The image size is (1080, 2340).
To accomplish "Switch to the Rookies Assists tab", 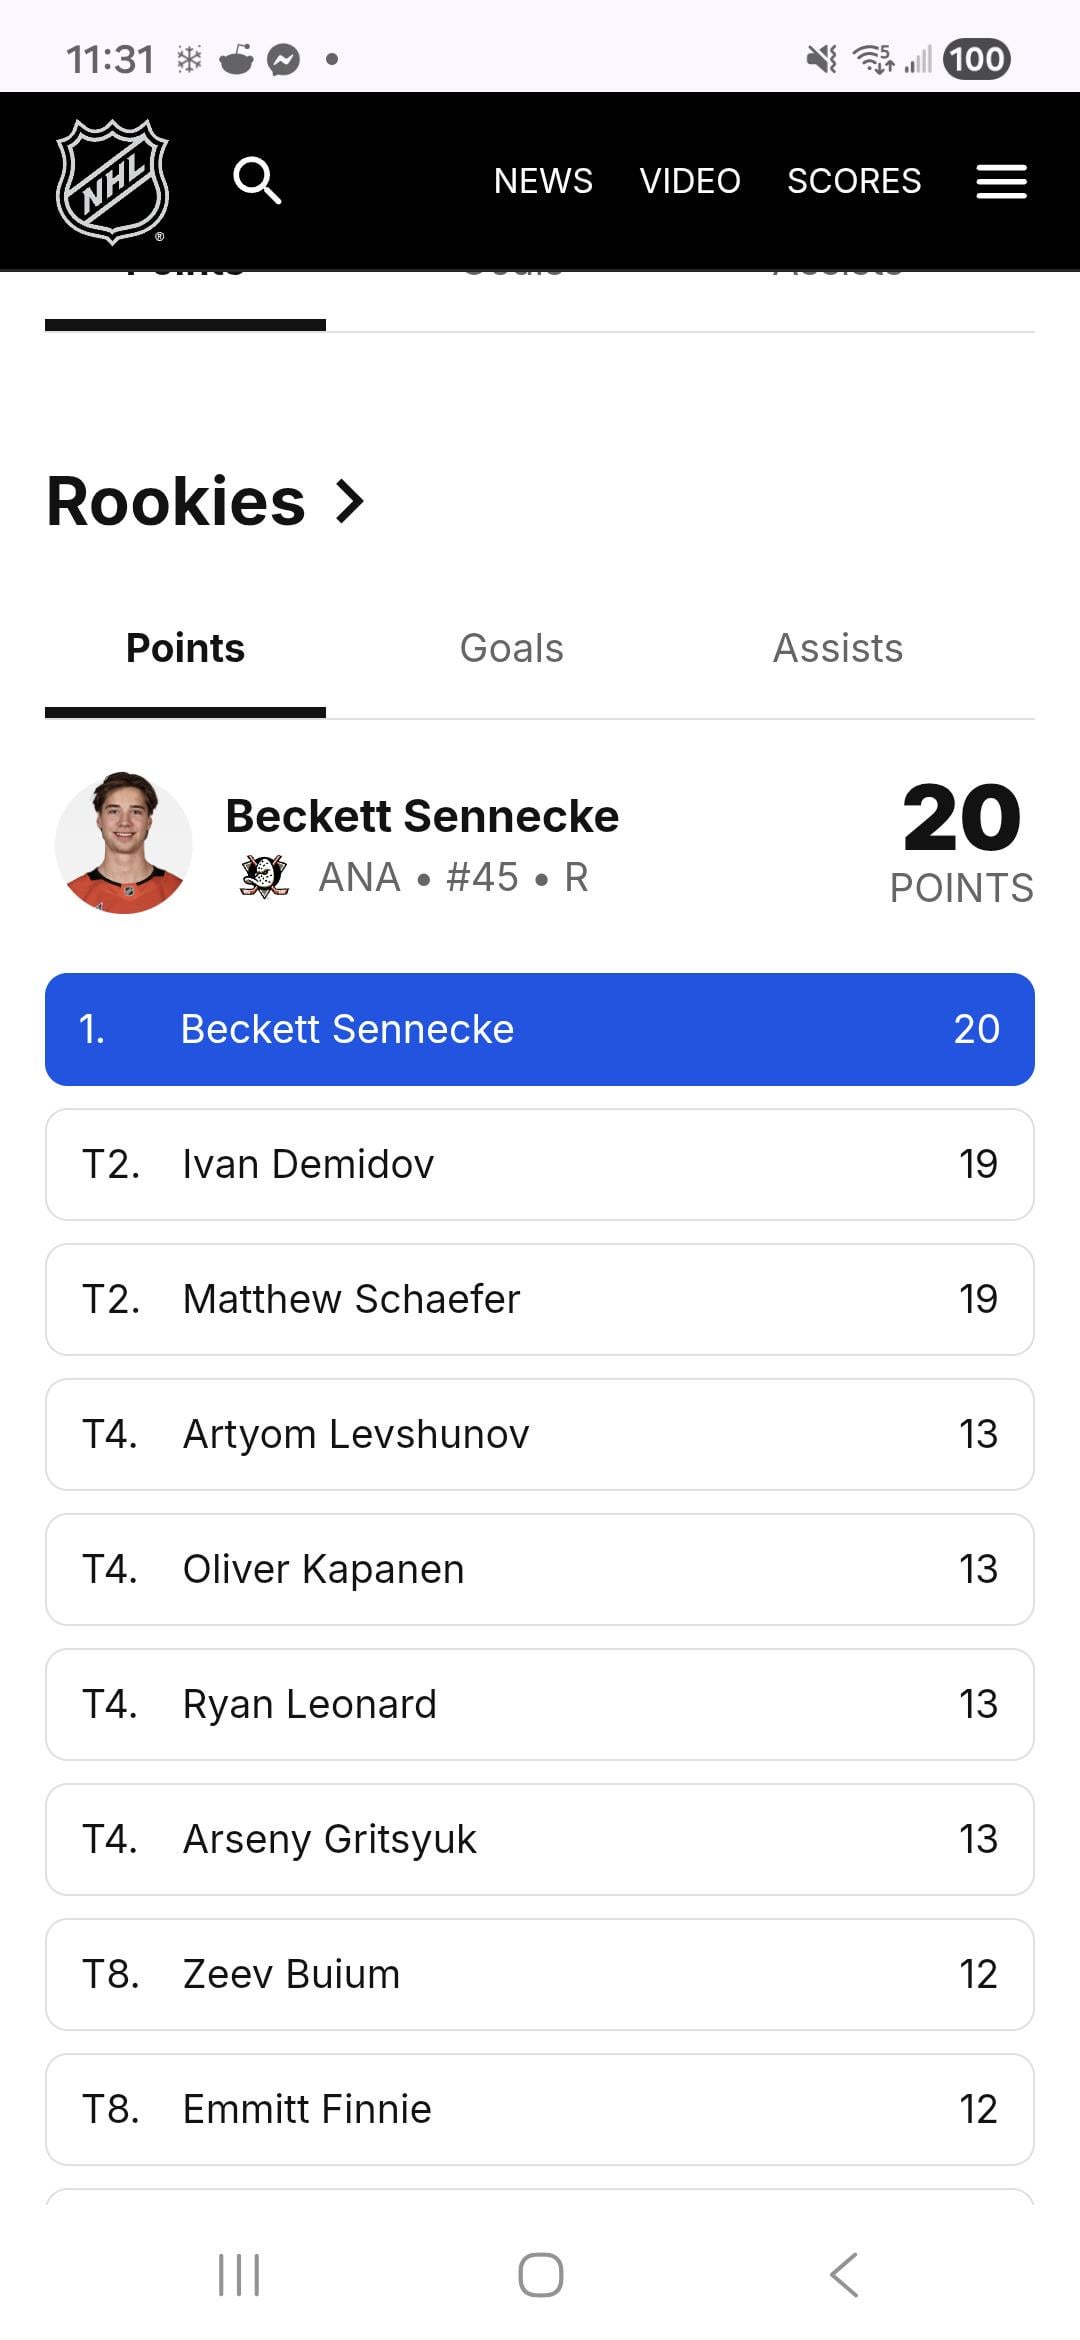I will tap(838, 648).
